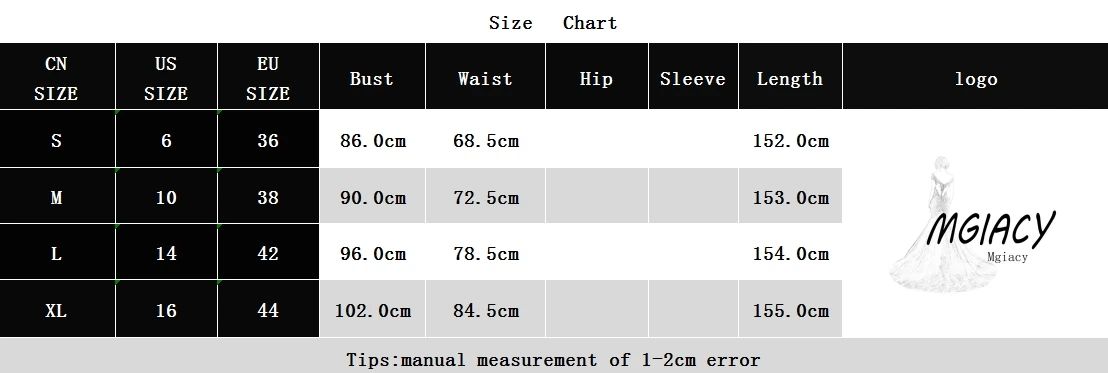Select the EU SIZE header cell

pos(269,76)
